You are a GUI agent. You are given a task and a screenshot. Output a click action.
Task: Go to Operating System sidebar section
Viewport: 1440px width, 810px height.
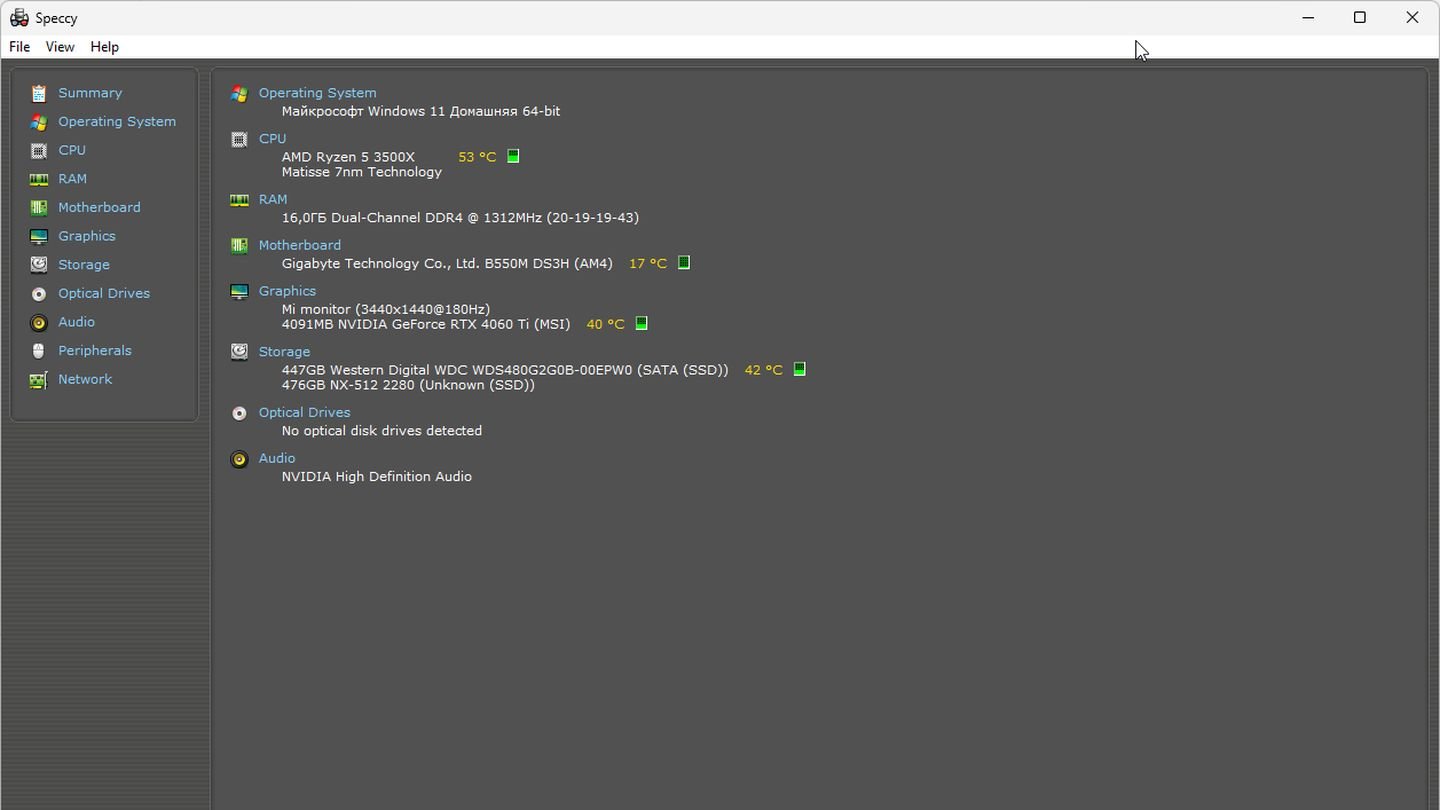117,122
